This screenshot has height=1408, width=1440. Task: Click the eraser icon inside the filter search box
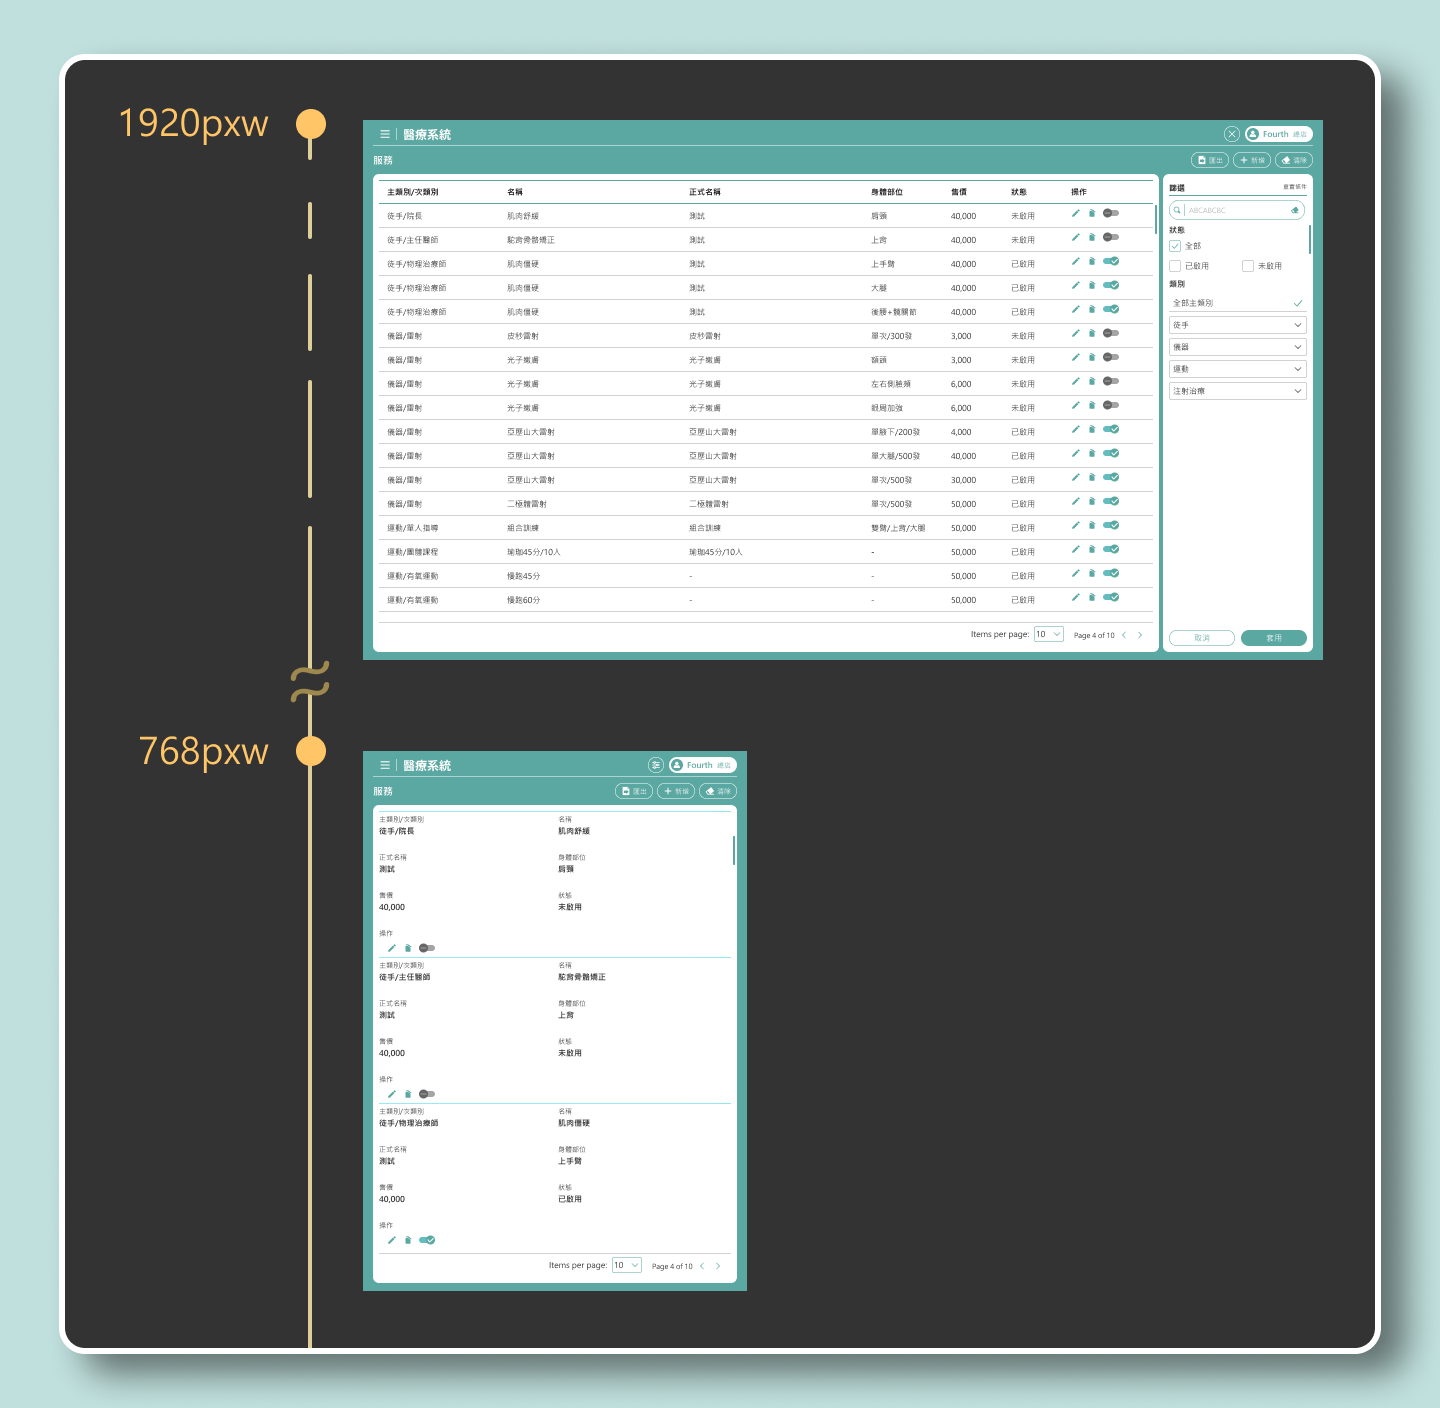(x=1295, y=210)
